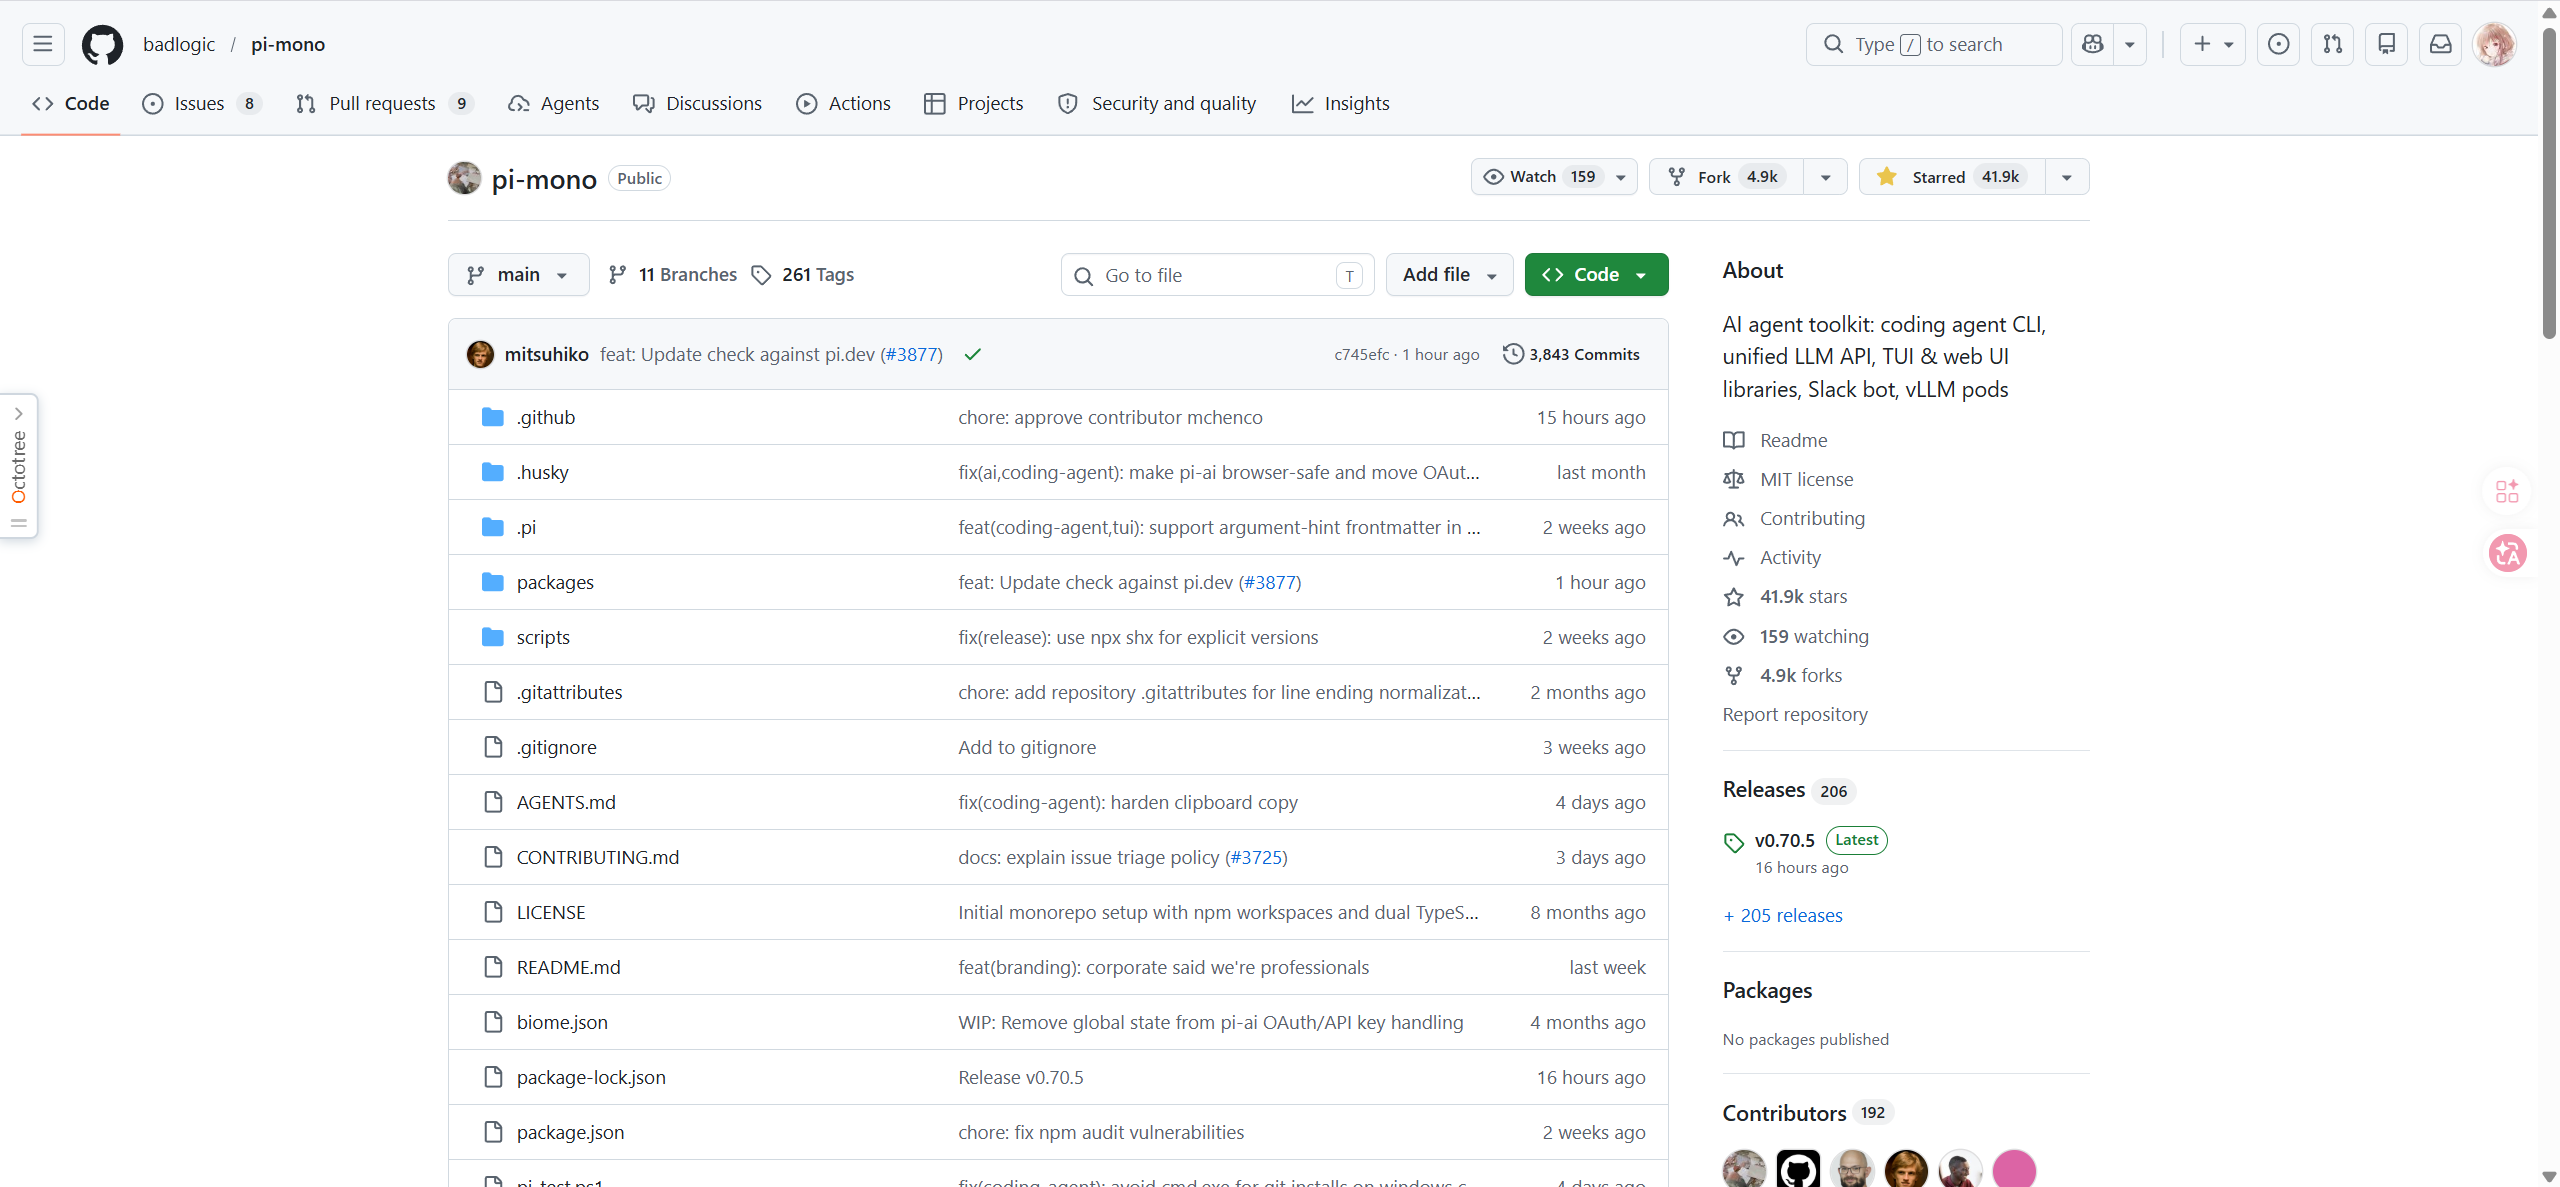Open the 11 Branches list
2560x1187 pixels.
[x=673, y=275]
